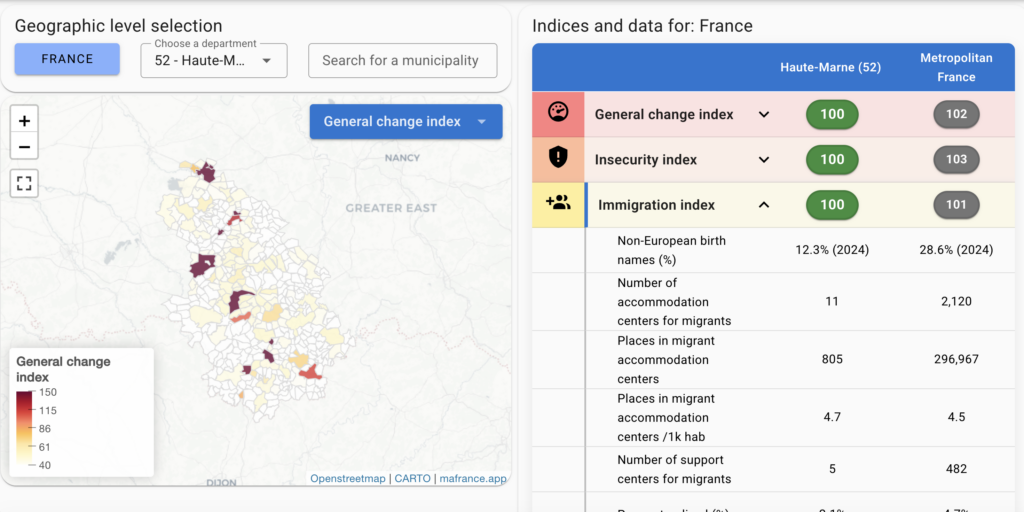1024x512 pixels.
Task: Click the Insecurity index shield icon
Action: point(558,158)
